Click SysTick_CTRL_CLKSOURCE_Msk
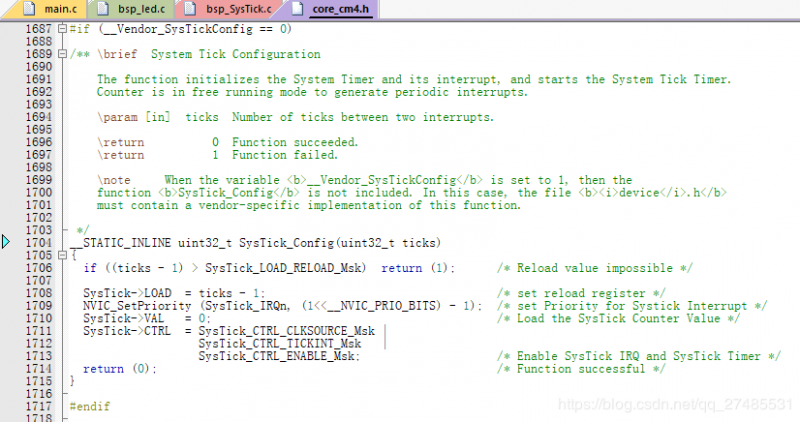The height and width of the screenshot is (422, 800). (x=287, y=331)
